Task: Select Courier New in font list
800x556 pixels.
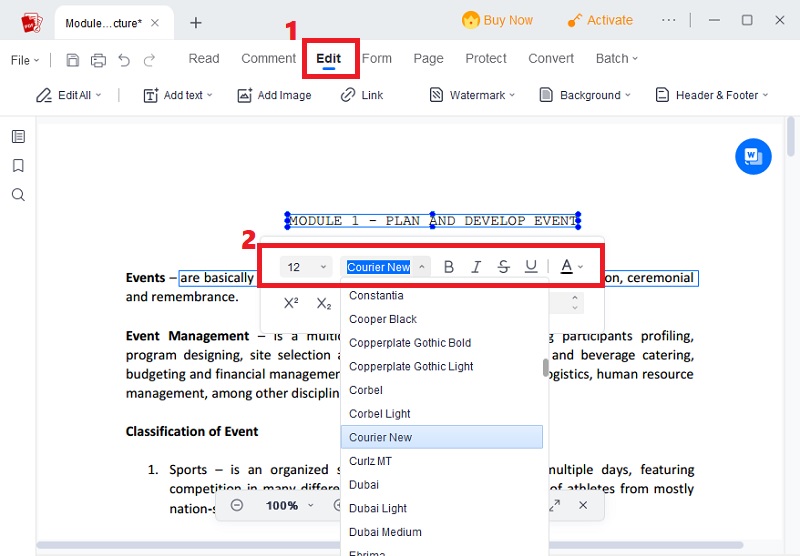Action: [x=442, y=437]
